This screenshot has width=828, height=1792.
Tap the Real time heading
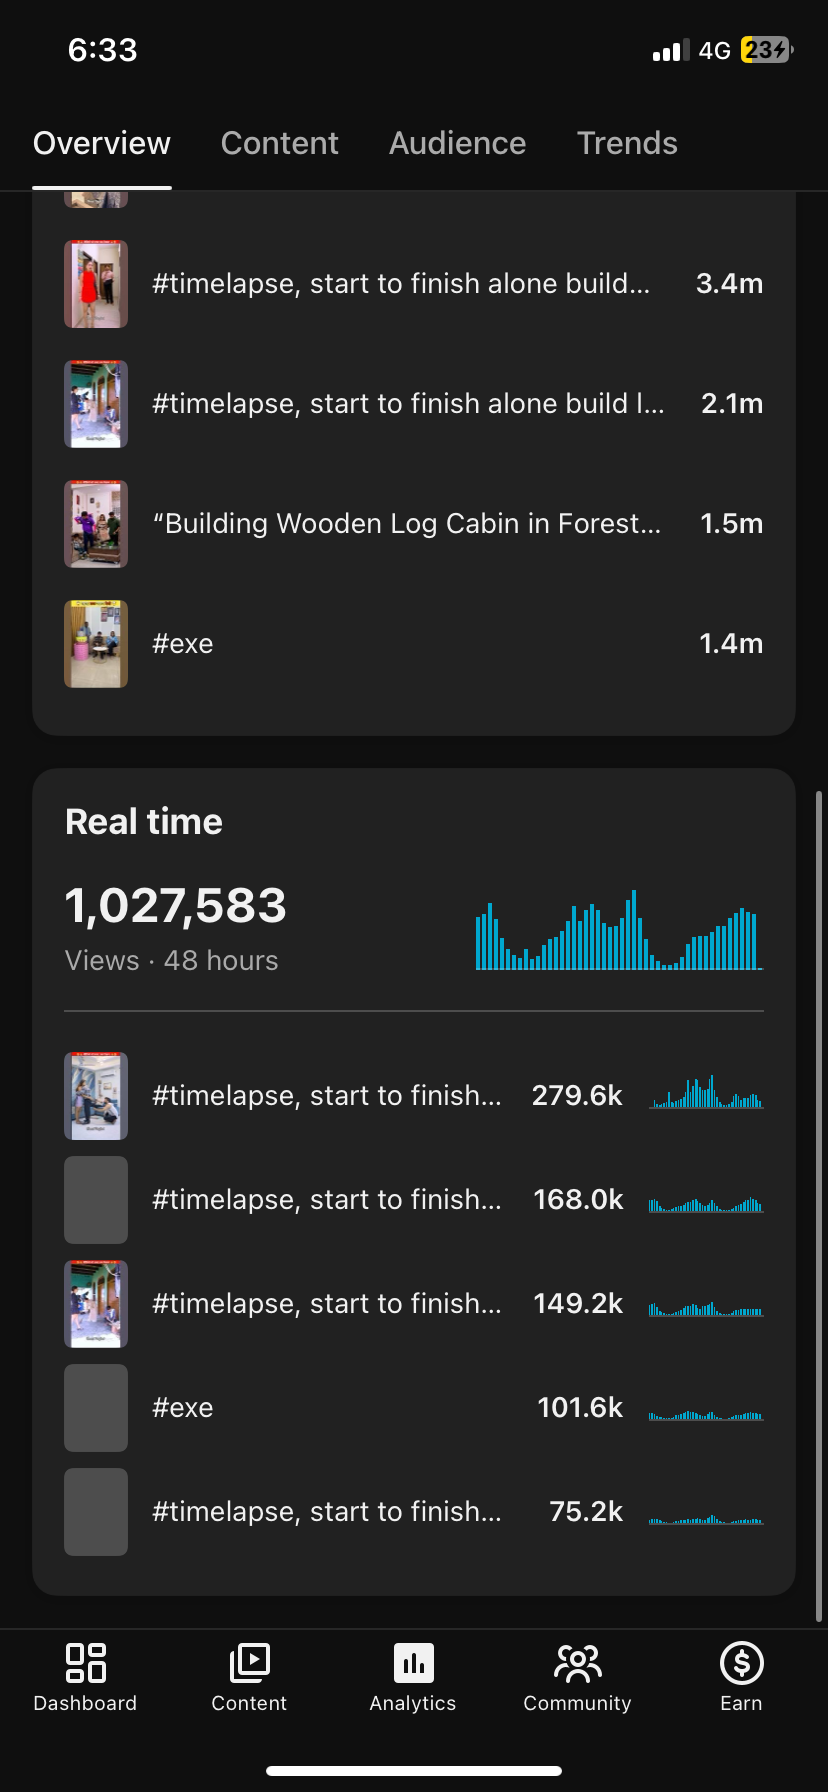[144, 822]
